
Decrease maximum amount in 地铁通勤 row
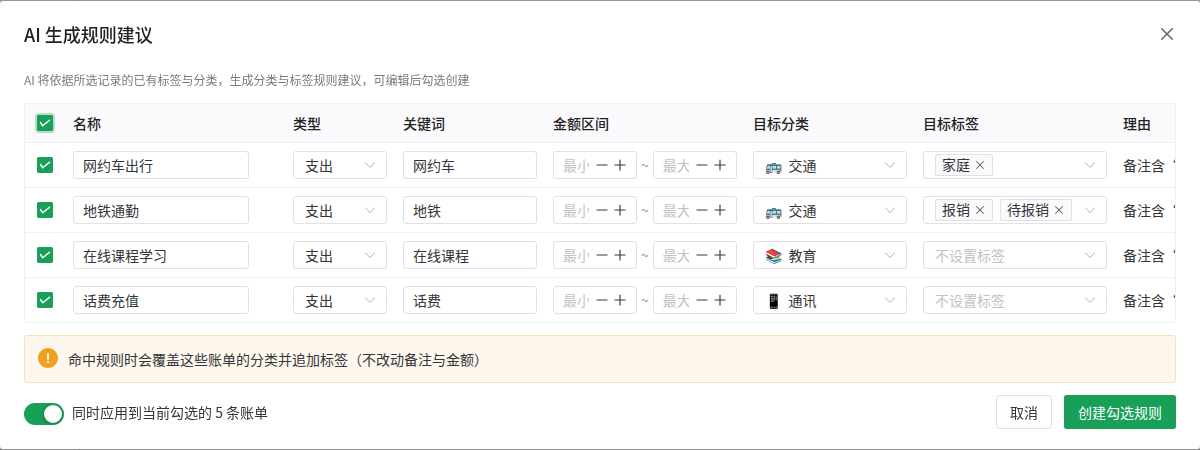coord(701,210)
